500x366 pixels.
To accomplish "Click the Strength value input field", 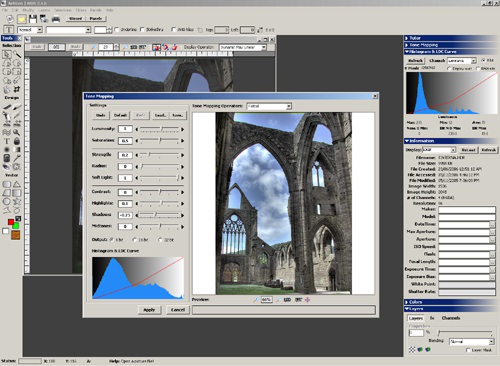I will click(125, 155).
